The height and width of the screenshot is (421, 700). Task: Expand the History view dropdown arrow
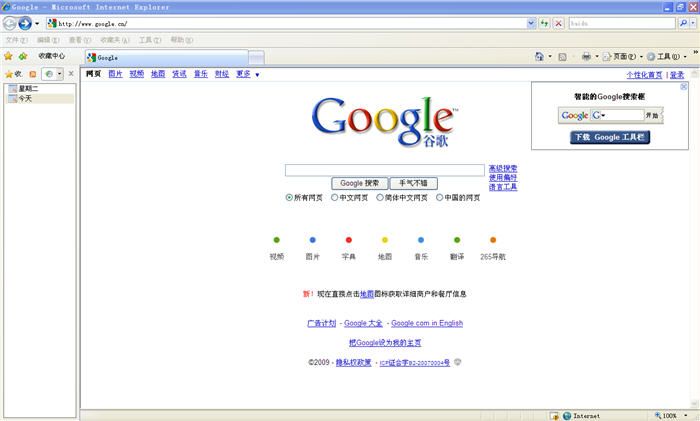[x=59, y=74]
